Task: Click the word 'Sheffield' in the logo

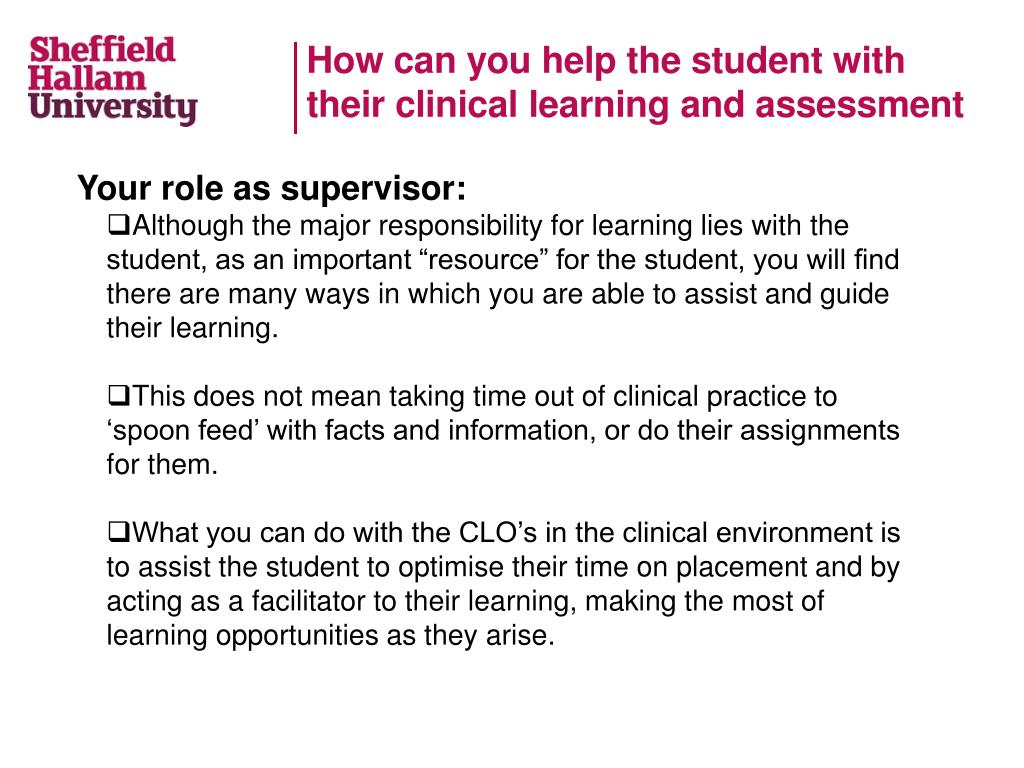Action: point(103,50)
